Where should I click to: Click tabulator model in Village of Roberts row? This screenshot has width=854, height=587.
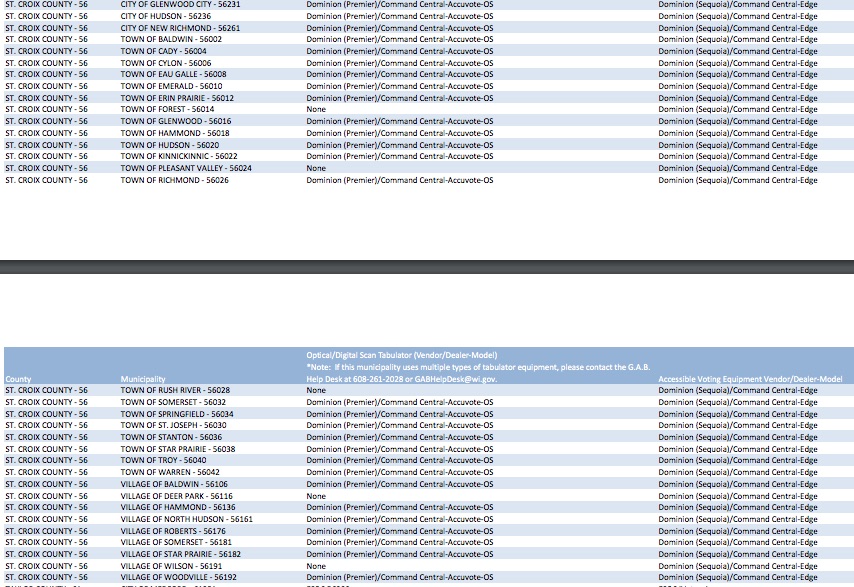(400, 530)
